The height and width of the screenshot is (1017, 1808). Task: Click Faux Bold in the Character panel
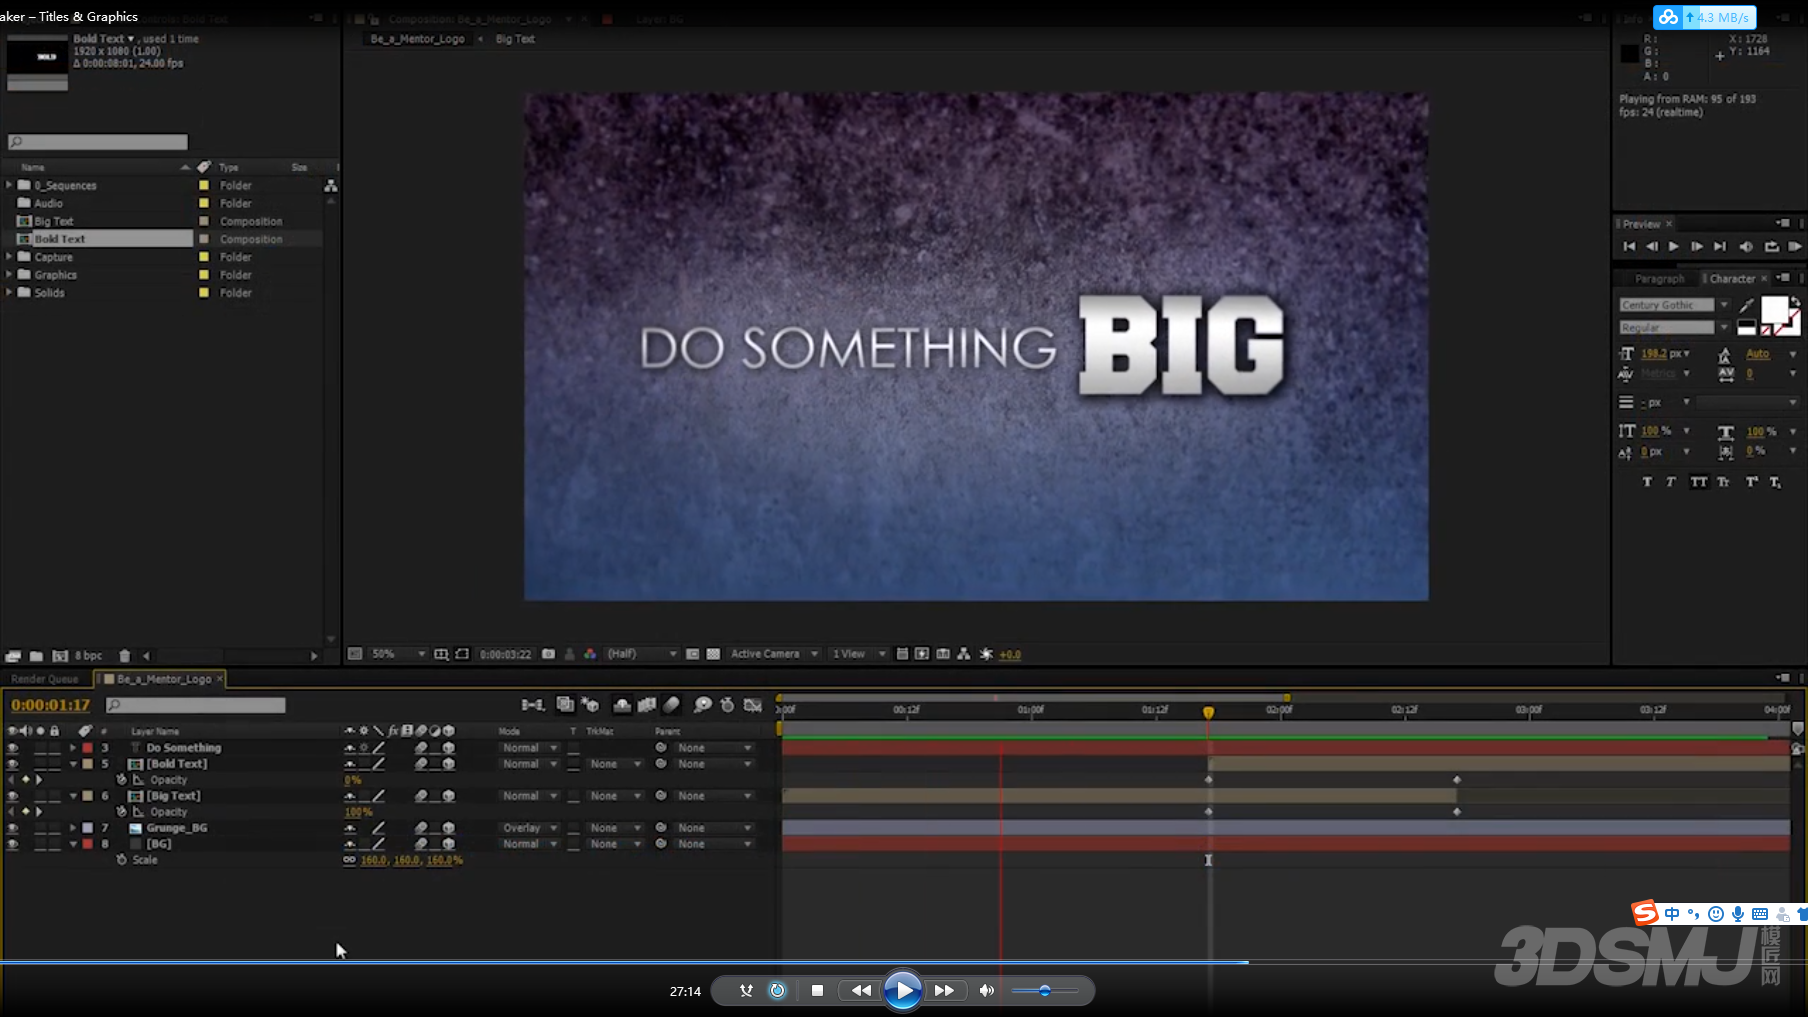click(1647, 482)
